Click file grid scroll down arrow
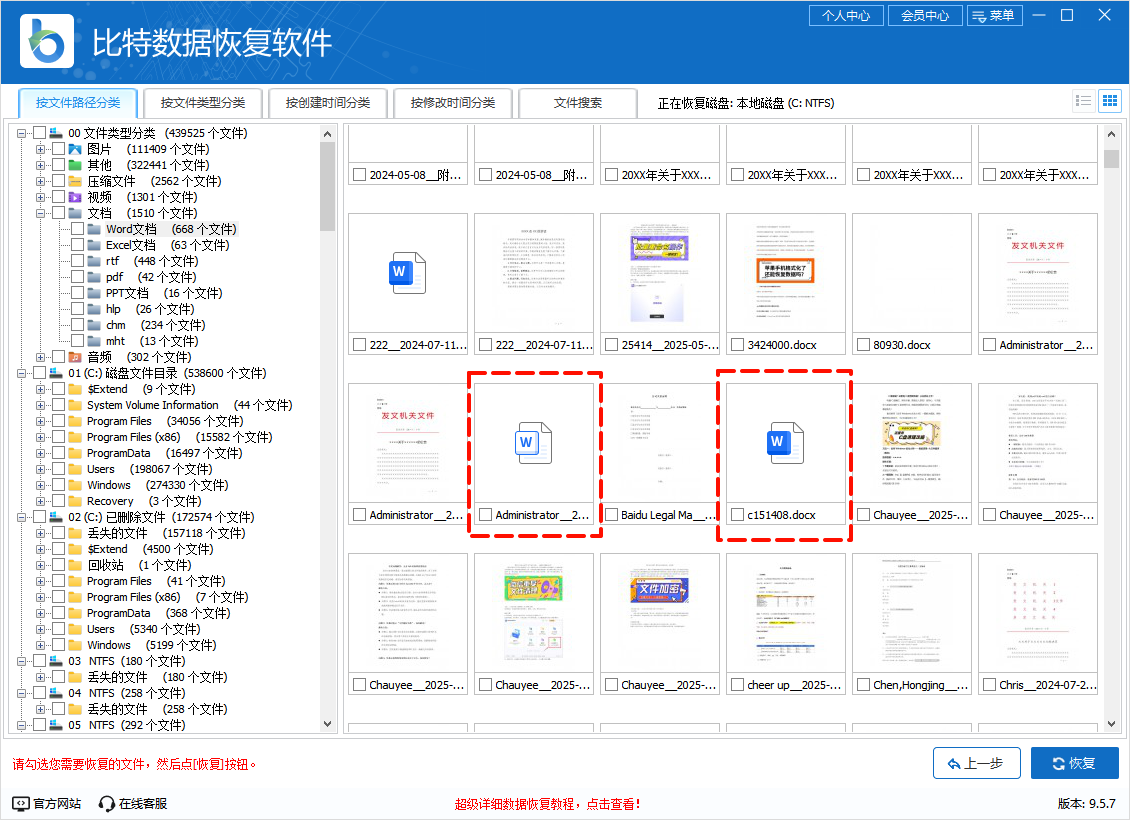This screenshot has width=1130, height=820. pos(1111,724)
